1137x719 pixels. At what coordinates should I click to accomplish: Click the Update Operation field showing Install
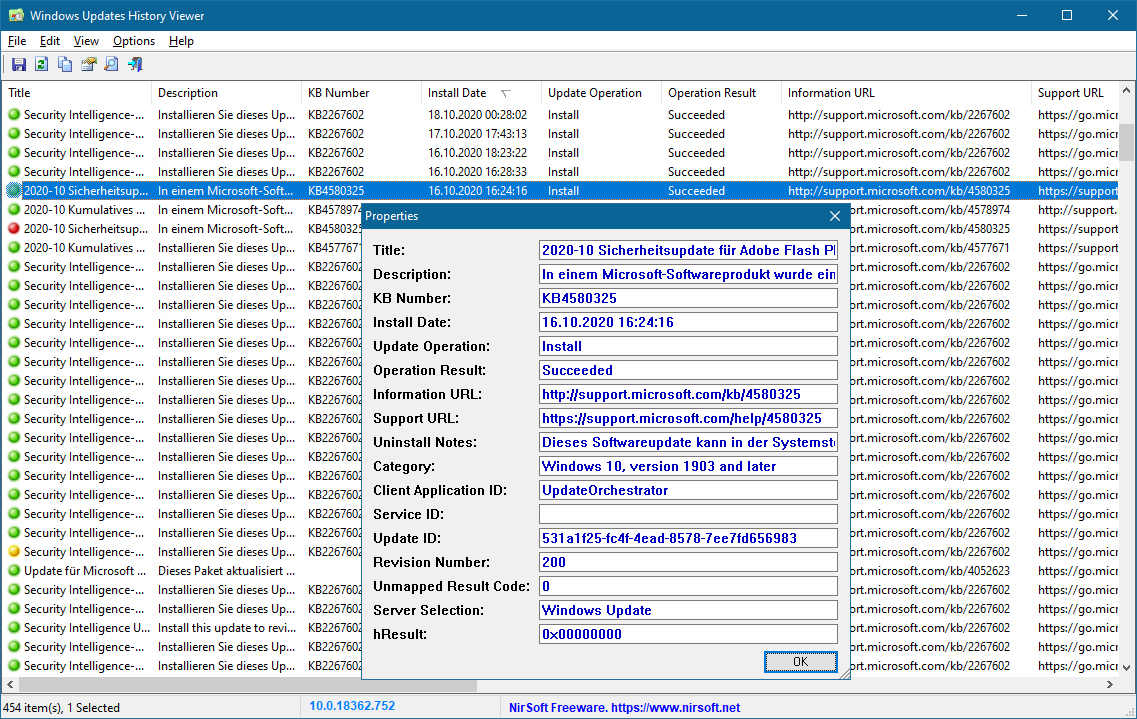coord(688,346)
